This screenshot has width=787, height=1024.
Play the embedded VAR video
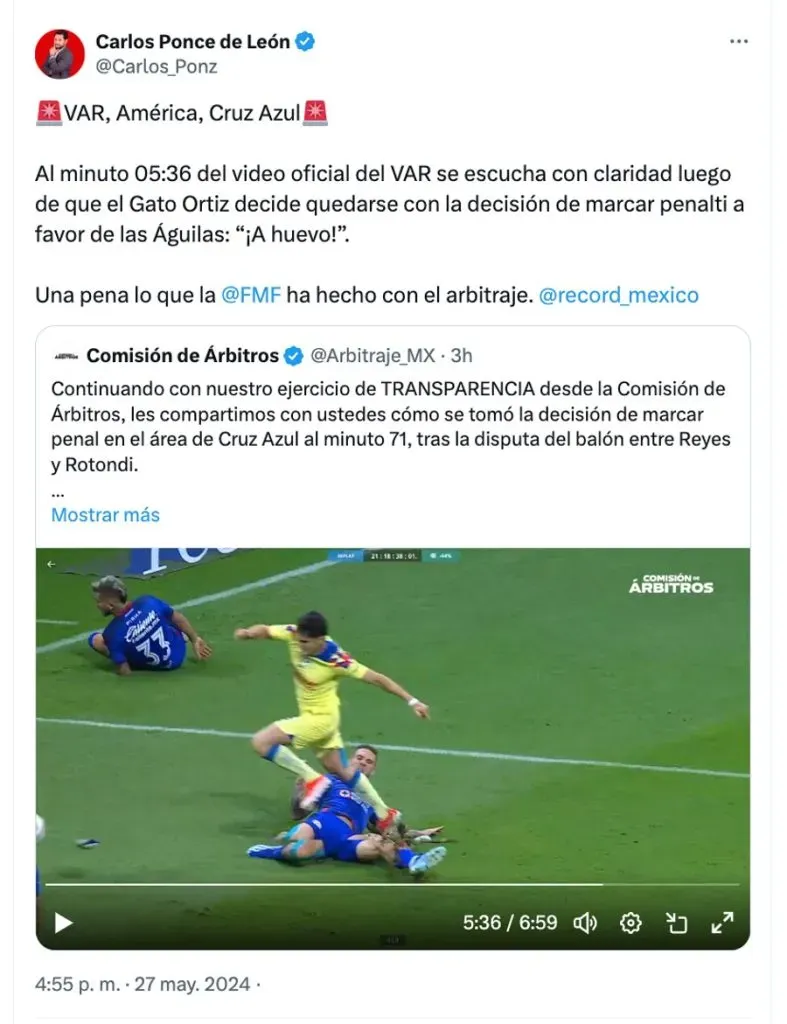coord(63,923)
